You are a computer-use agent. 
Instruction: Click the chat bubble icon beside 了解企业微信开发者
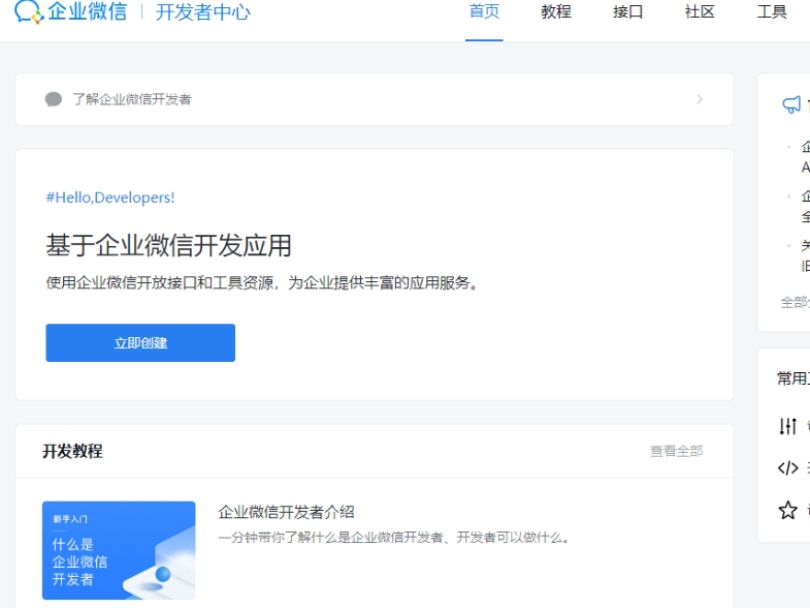point(53,99)
